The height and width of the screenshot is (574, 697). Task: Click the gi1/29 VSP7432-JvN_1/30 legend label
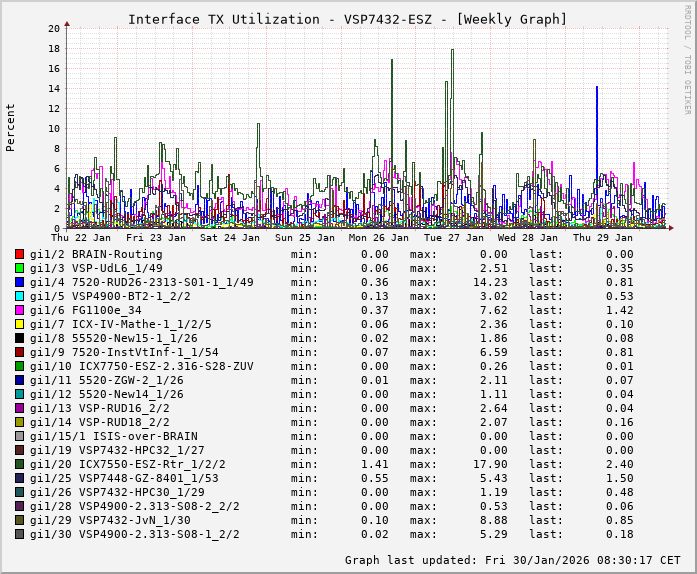(110, 520)
